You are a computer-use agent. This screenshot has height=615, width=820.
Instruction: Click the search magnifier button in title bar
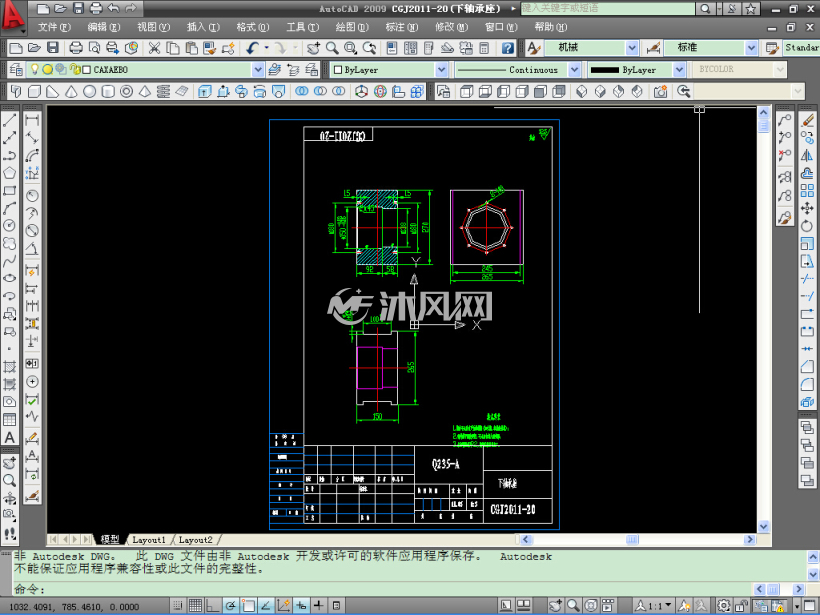705,8
